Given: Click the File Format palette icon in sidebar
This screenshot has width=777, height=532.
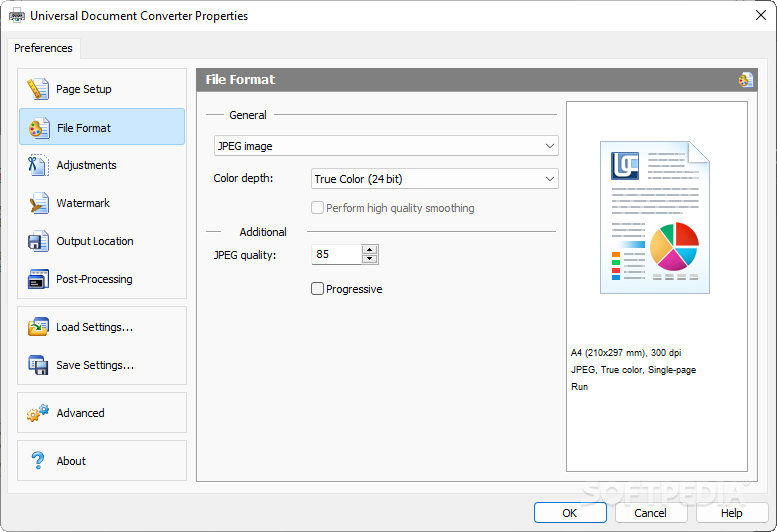Looking at the screenshot, I should (39, 128).
